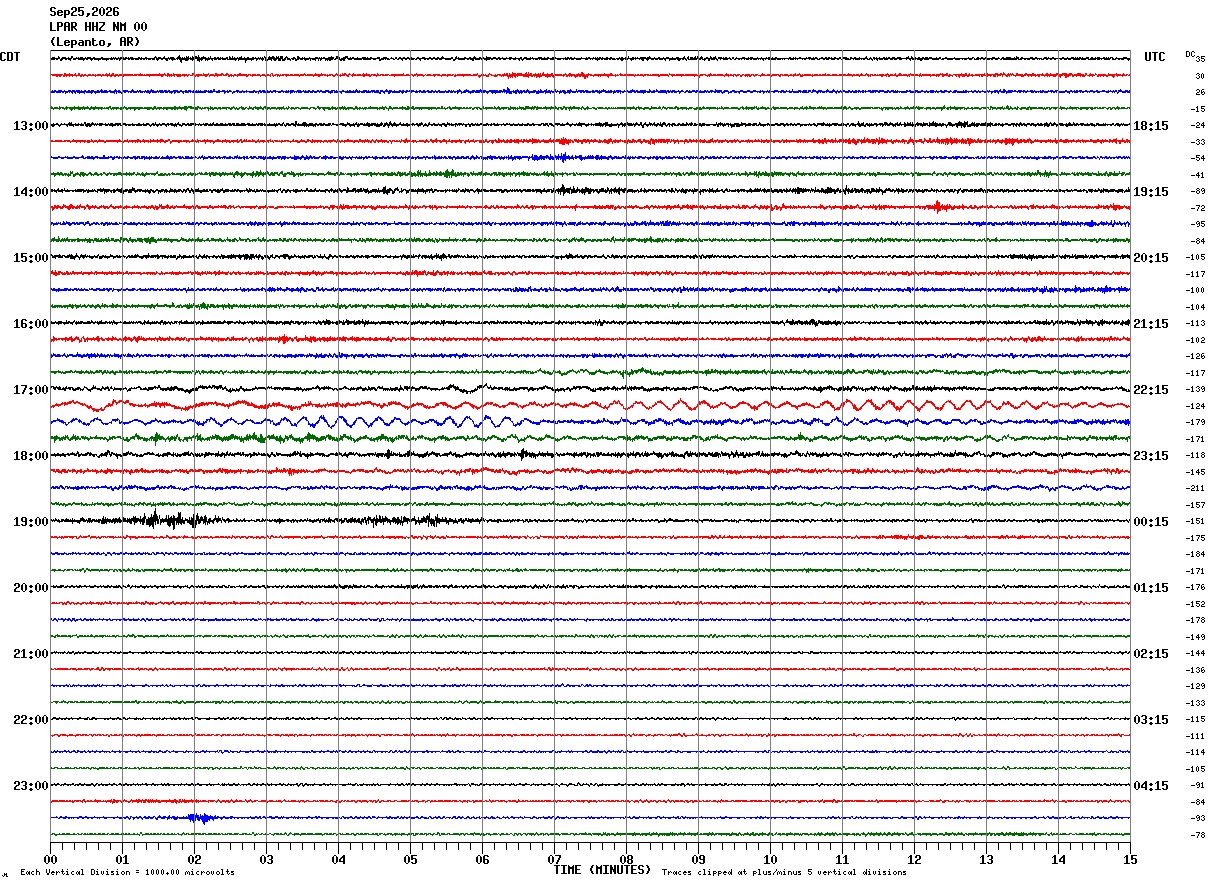Click the blue seismic burst near 23:00 row
This screenshot has width=1210, height=886.
pos(200,818)
